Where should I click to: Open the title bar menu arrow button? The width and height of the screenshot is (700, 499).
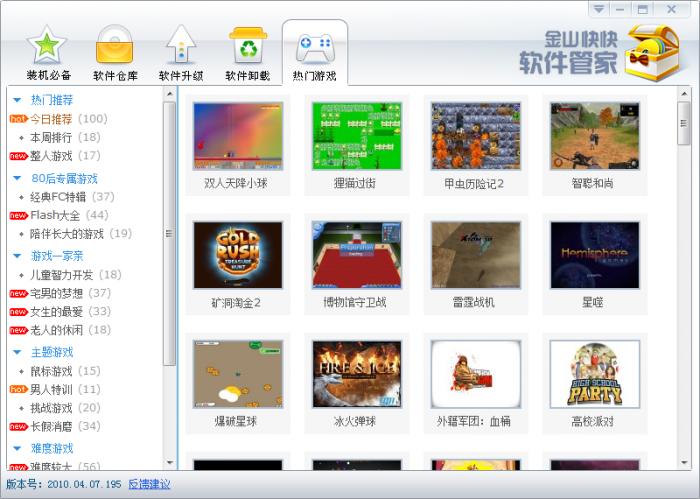tap(599, 9)
